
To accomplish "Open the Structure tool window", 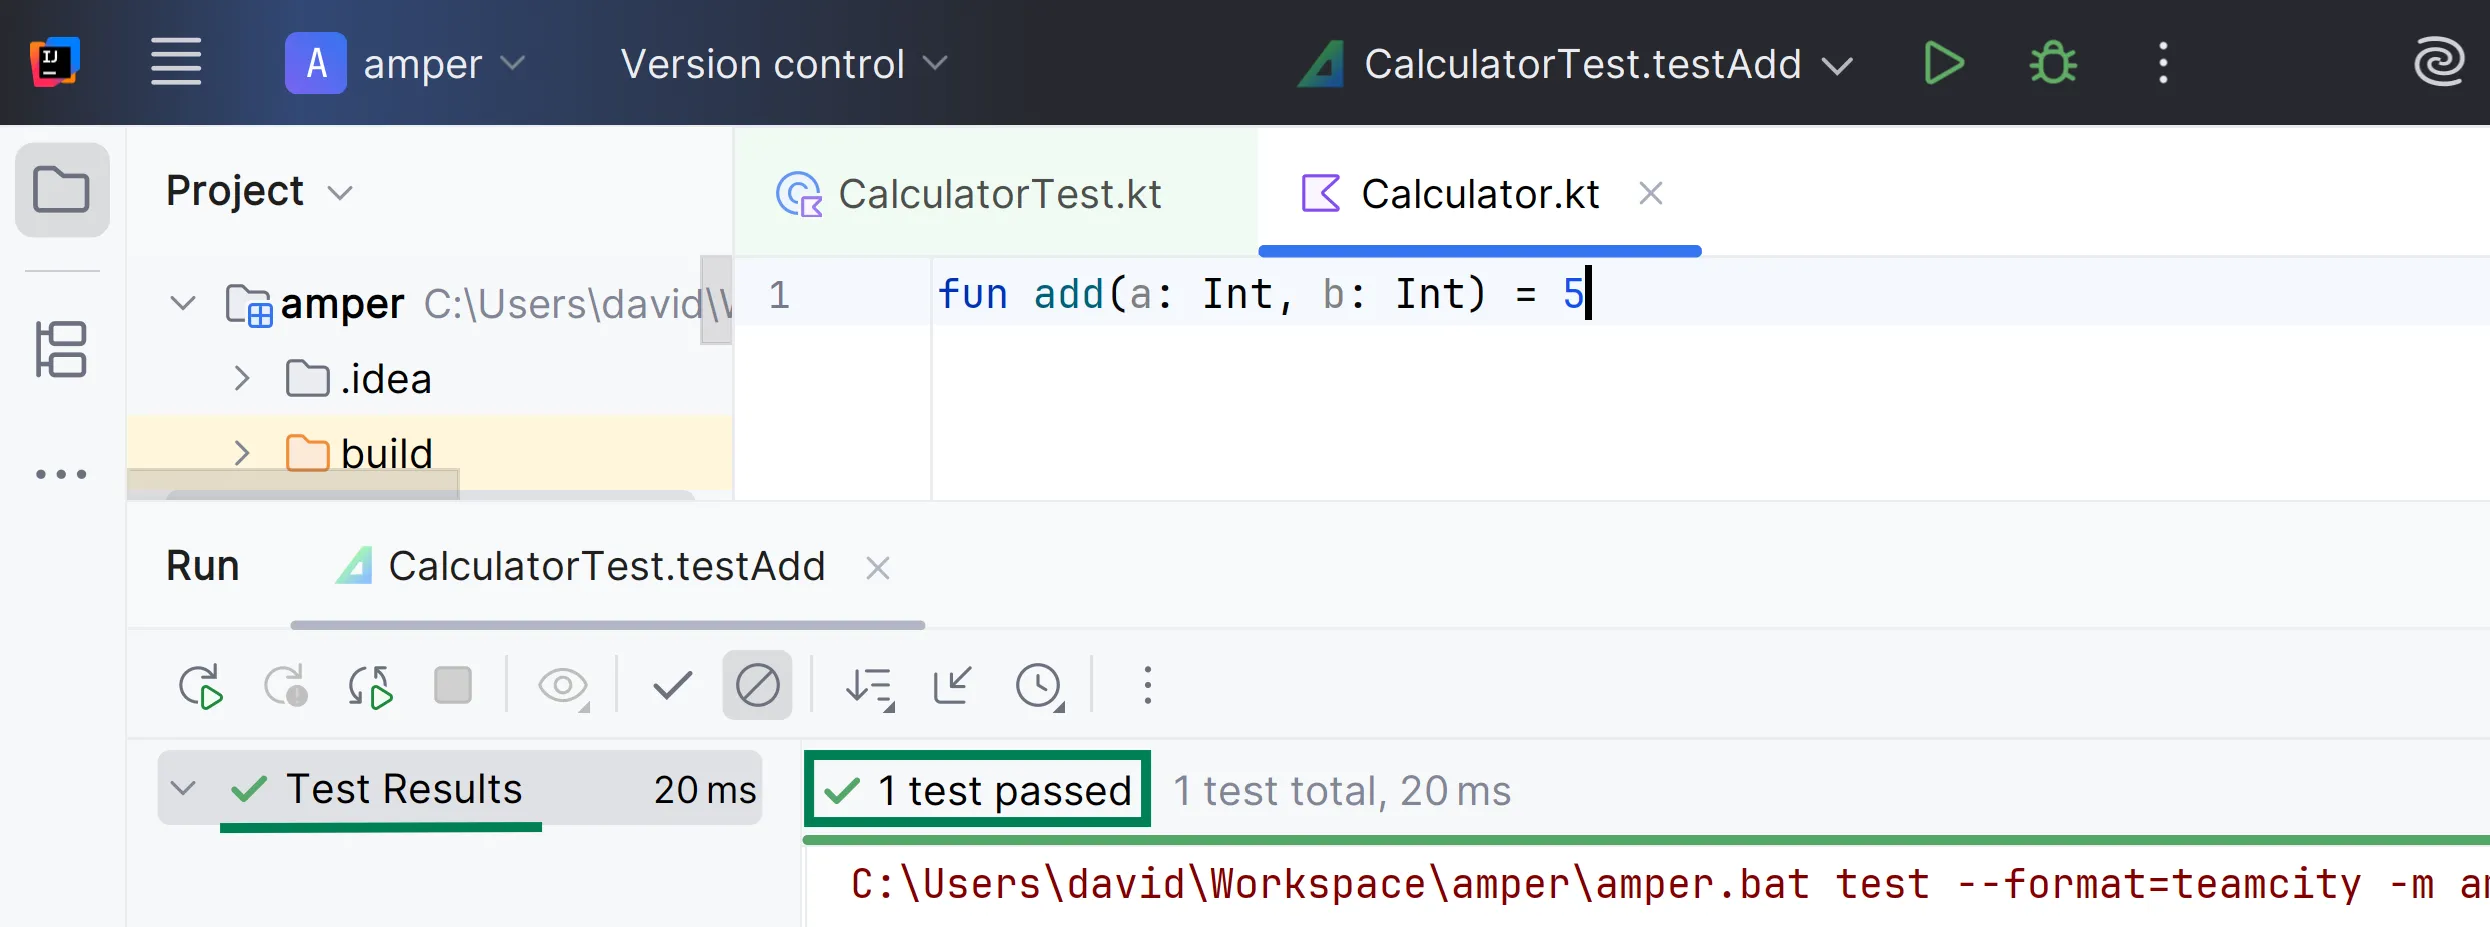I will point(61,349).
